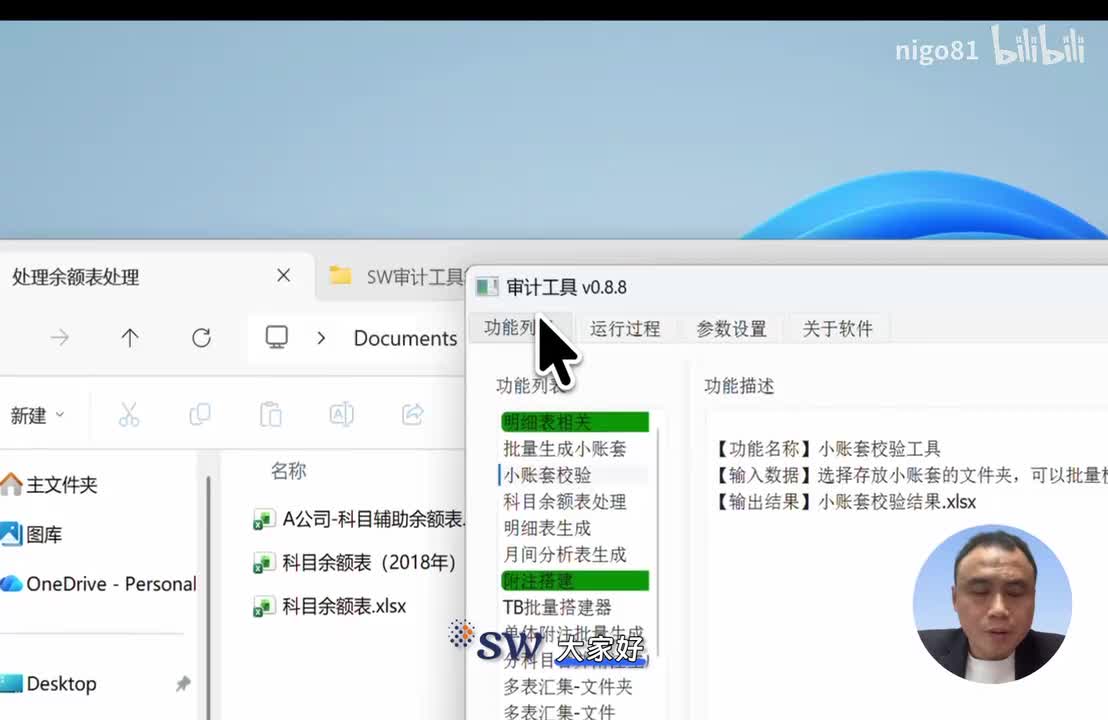Select Desktop in the navigation pane
1108x720 pixels.
coord(49,683)
